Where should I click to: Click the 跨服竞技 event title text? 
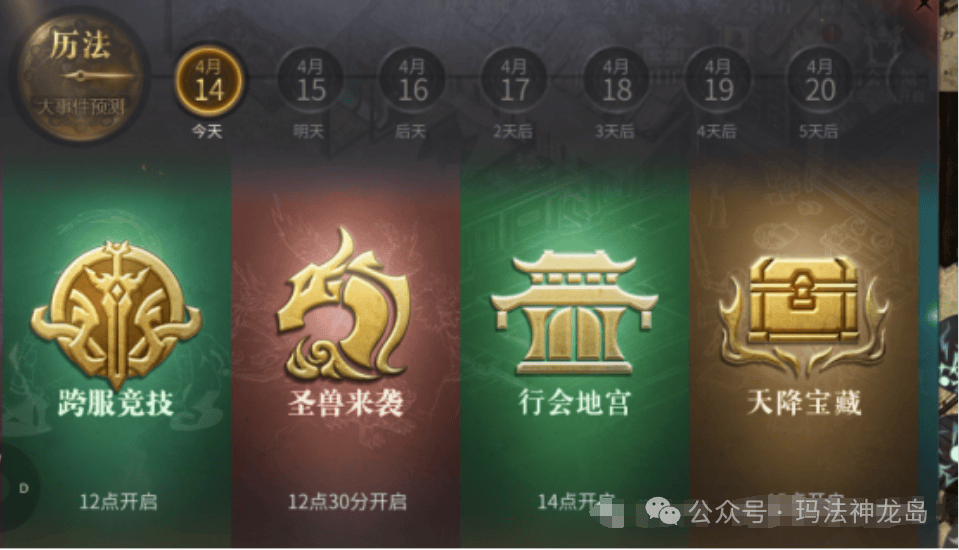pos(116,403)
